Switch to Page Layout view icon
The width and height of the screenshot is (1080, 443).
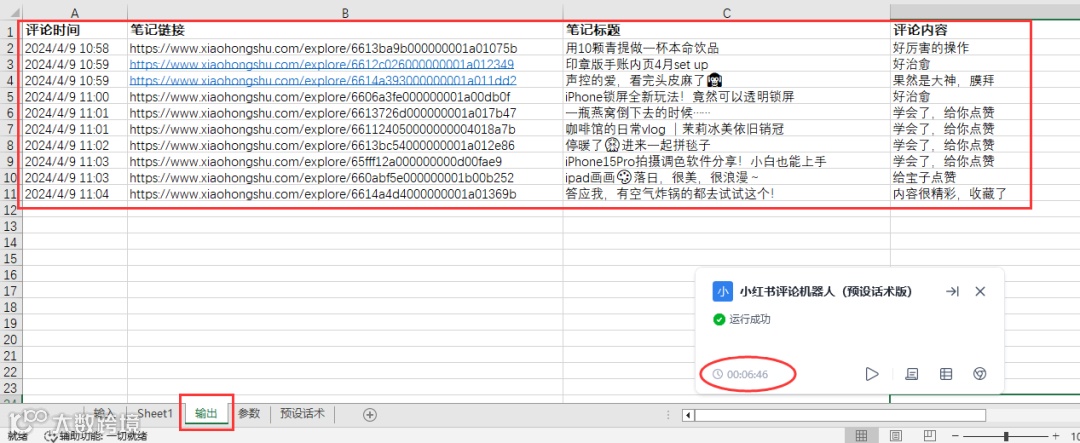(x=895, y=435)
